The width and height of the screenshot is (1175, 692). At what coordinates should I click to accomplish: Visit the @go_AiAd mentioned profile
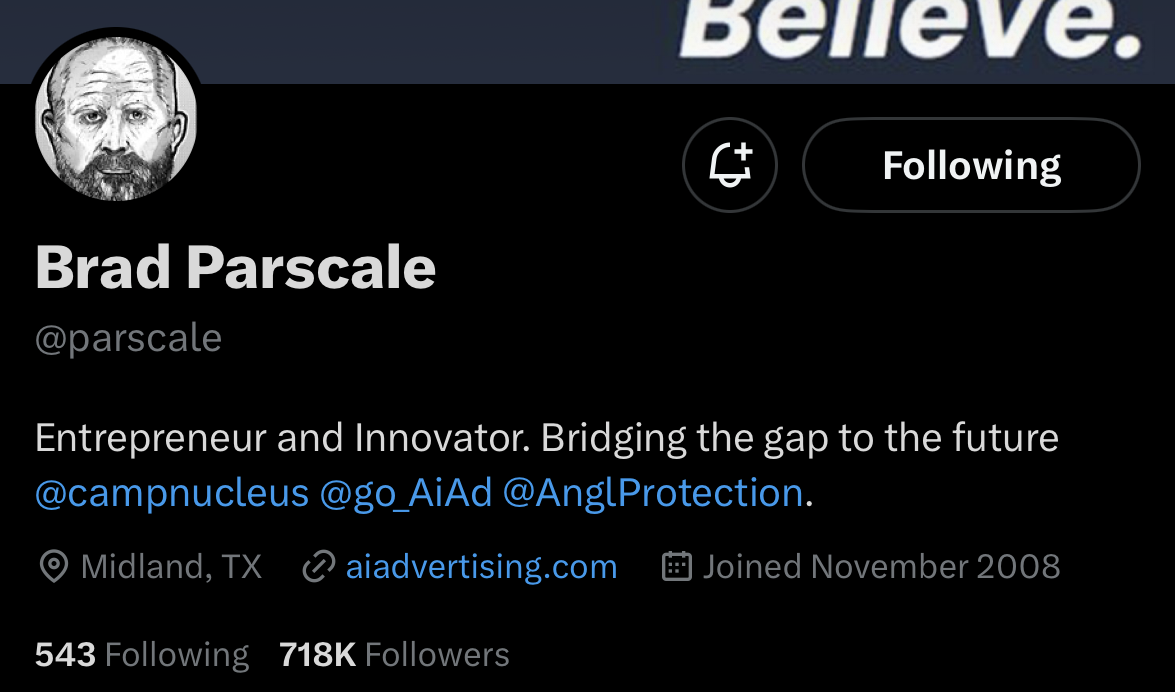point(406,493)
